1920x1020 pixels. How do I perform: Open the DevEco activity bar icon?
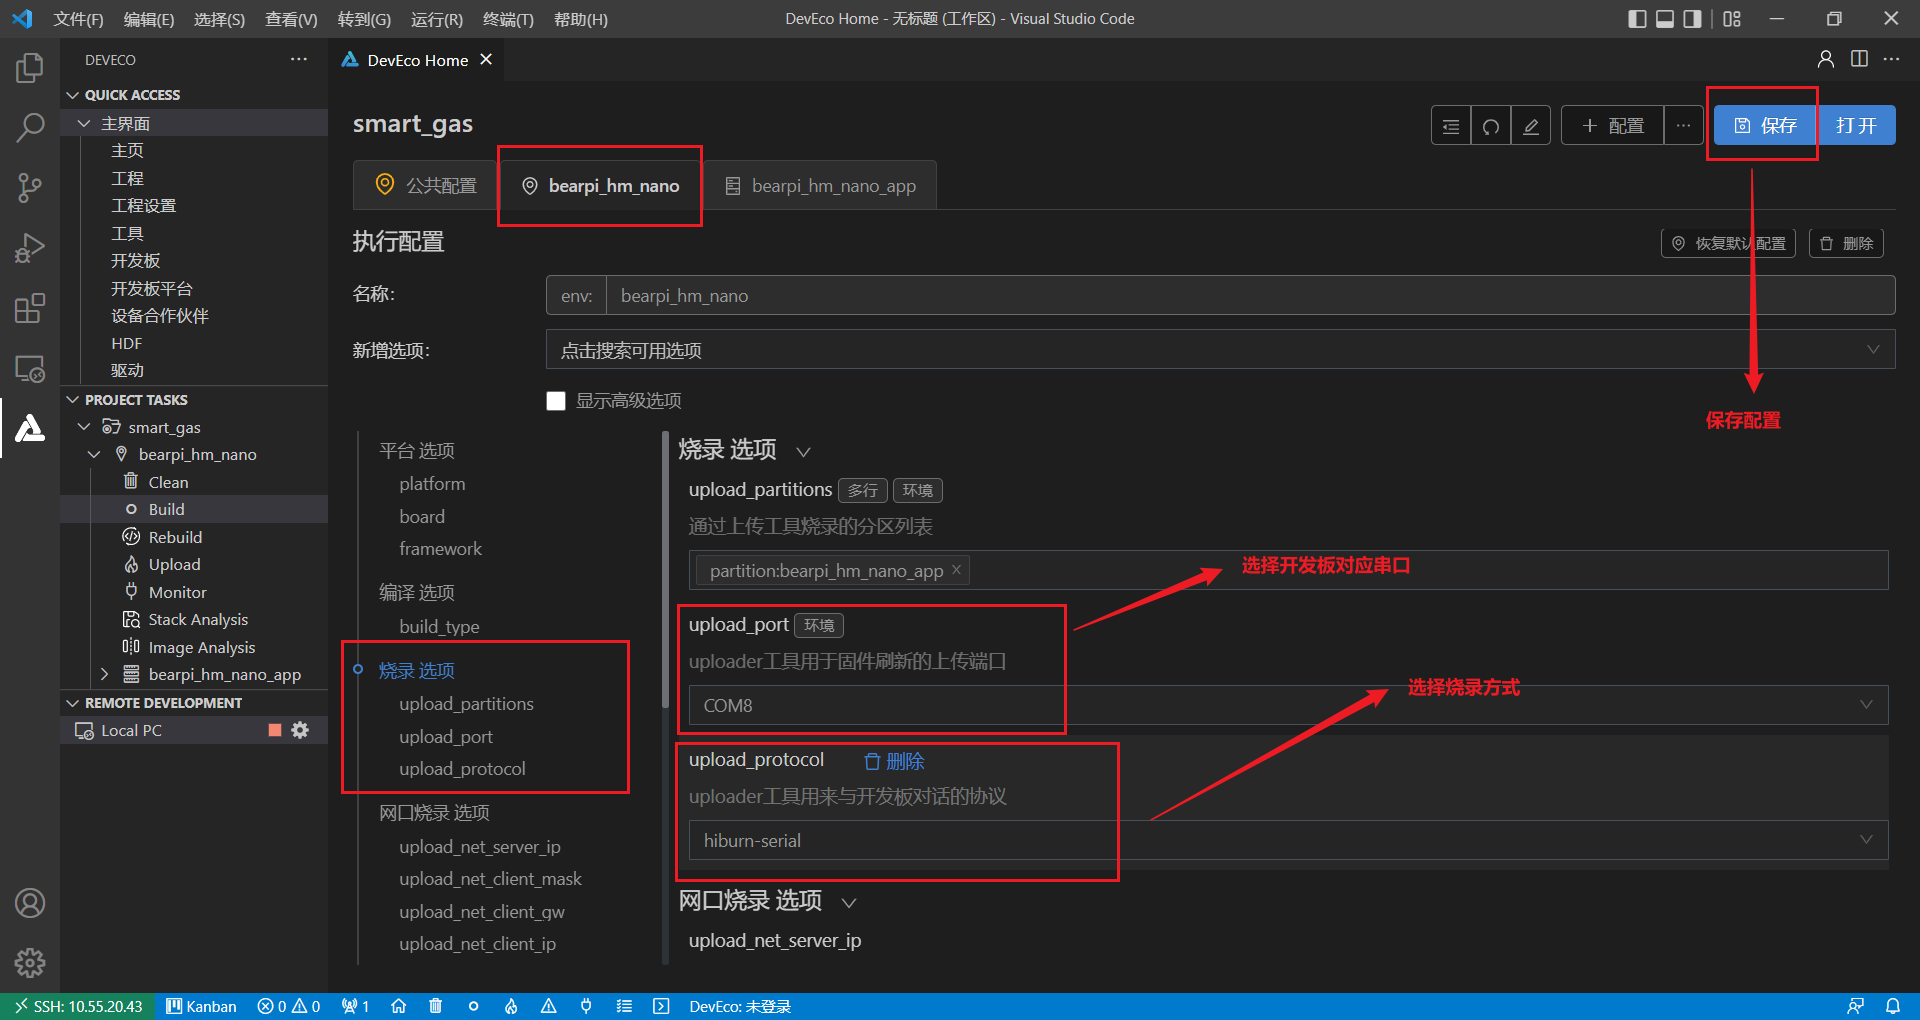point(30,428)
